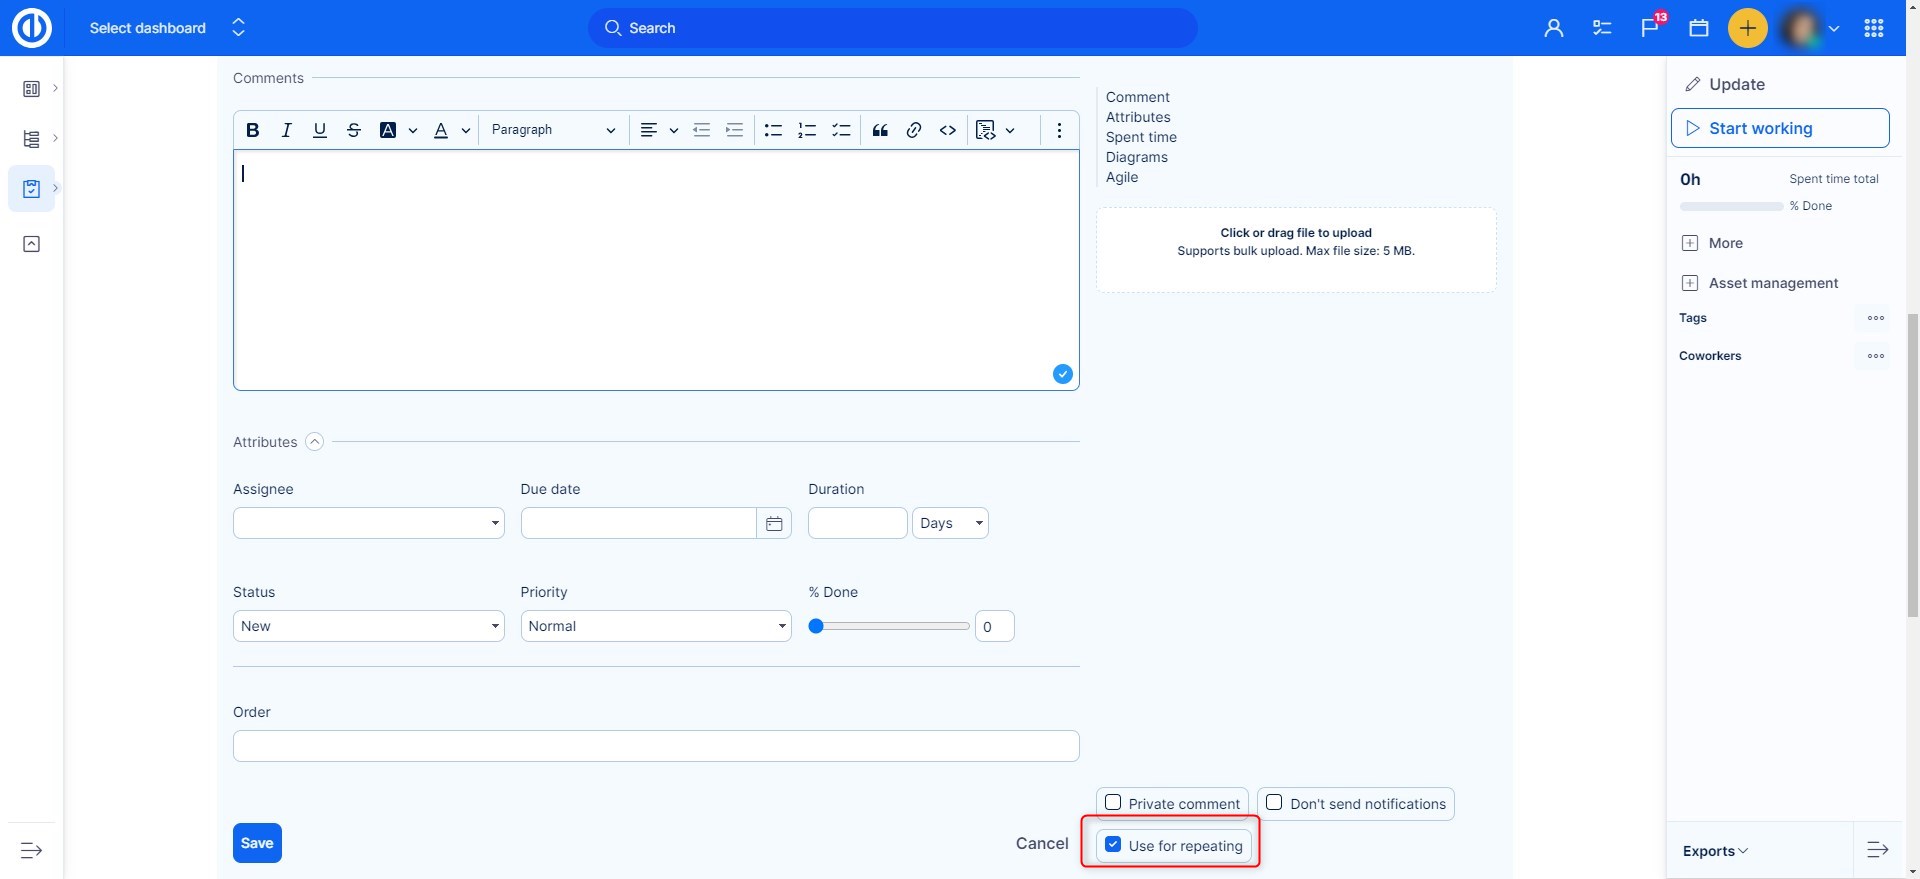The height and width of the screenshot is (879, 1920).
Task: Open the apps grid menu
Action: point(1874,28)
